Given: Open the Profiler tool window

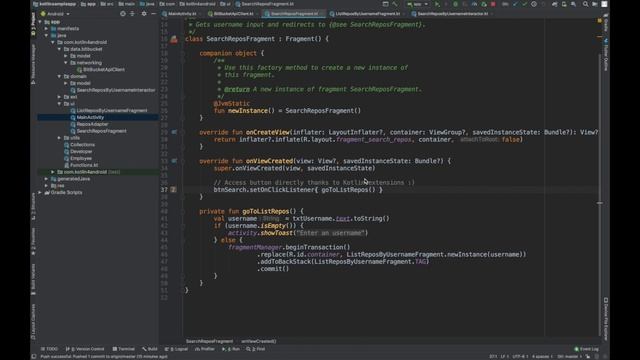Looking at the screenshot, I should (205, 349).
